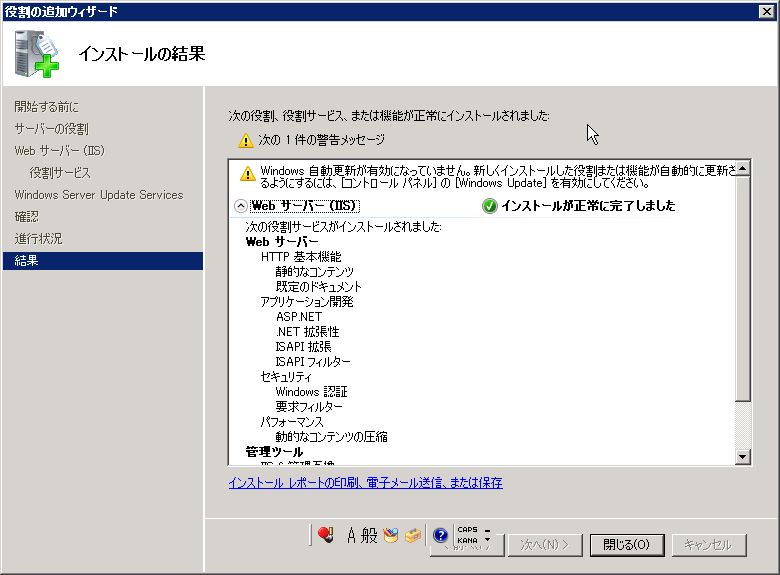Open インストール レポートの印刷、電子メール送信、または保存 link

coord(365,482)
